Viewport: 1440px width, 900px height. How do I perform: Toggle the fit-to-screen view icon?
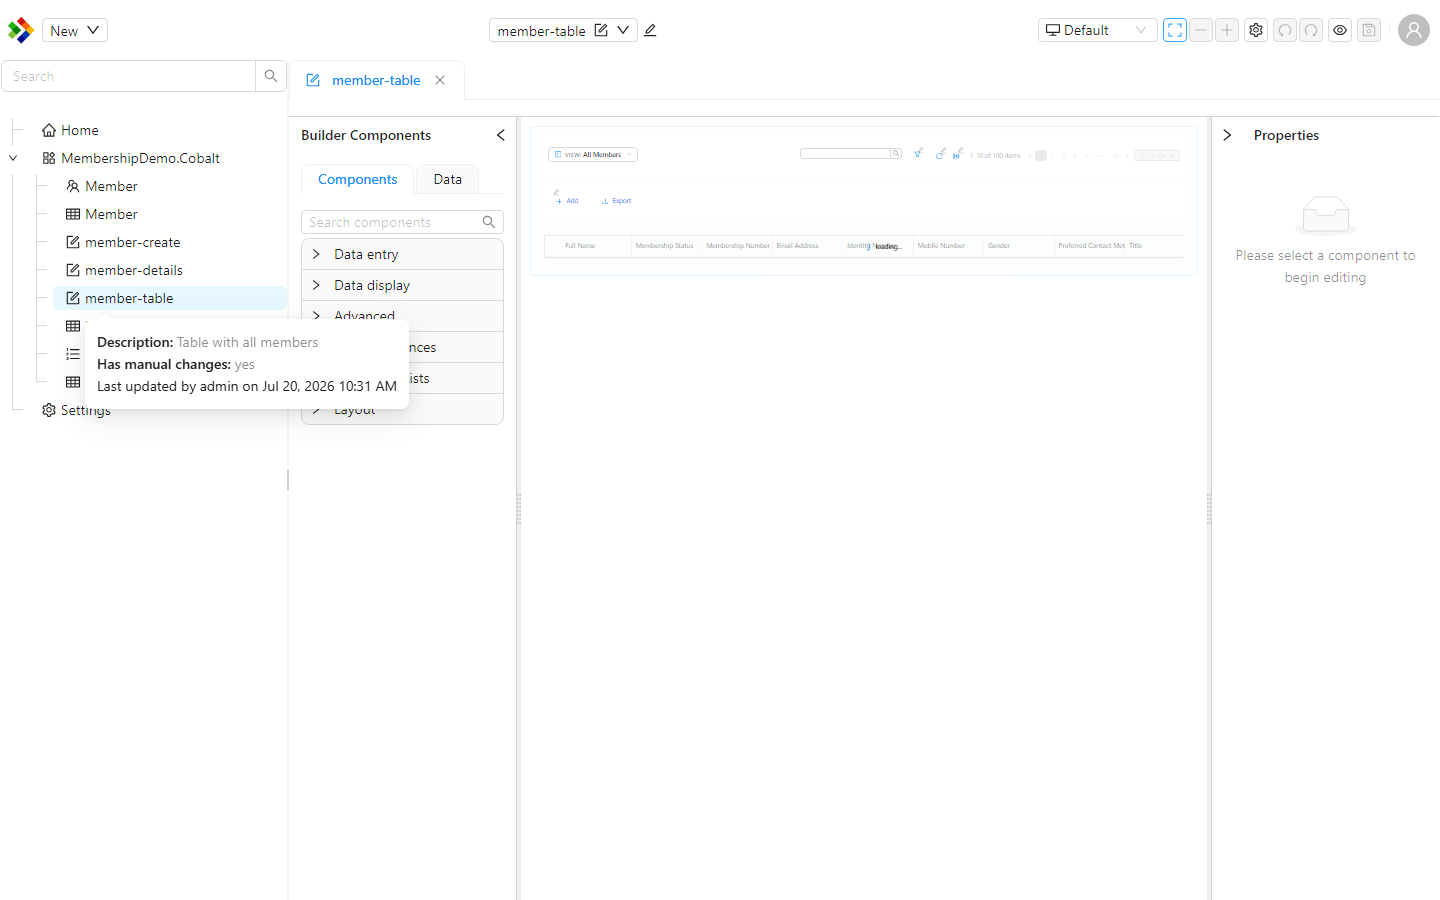1175,30
